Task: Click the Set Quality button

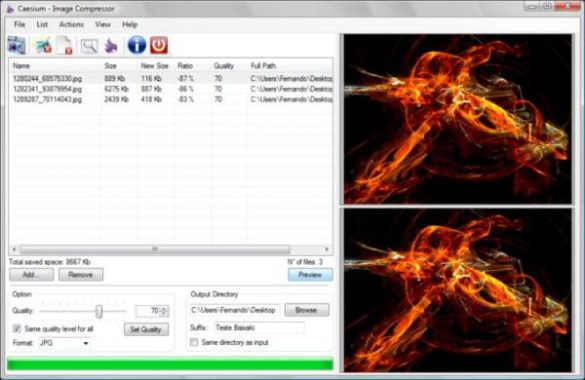Action: pyautogui.click(x=146, y=329)
